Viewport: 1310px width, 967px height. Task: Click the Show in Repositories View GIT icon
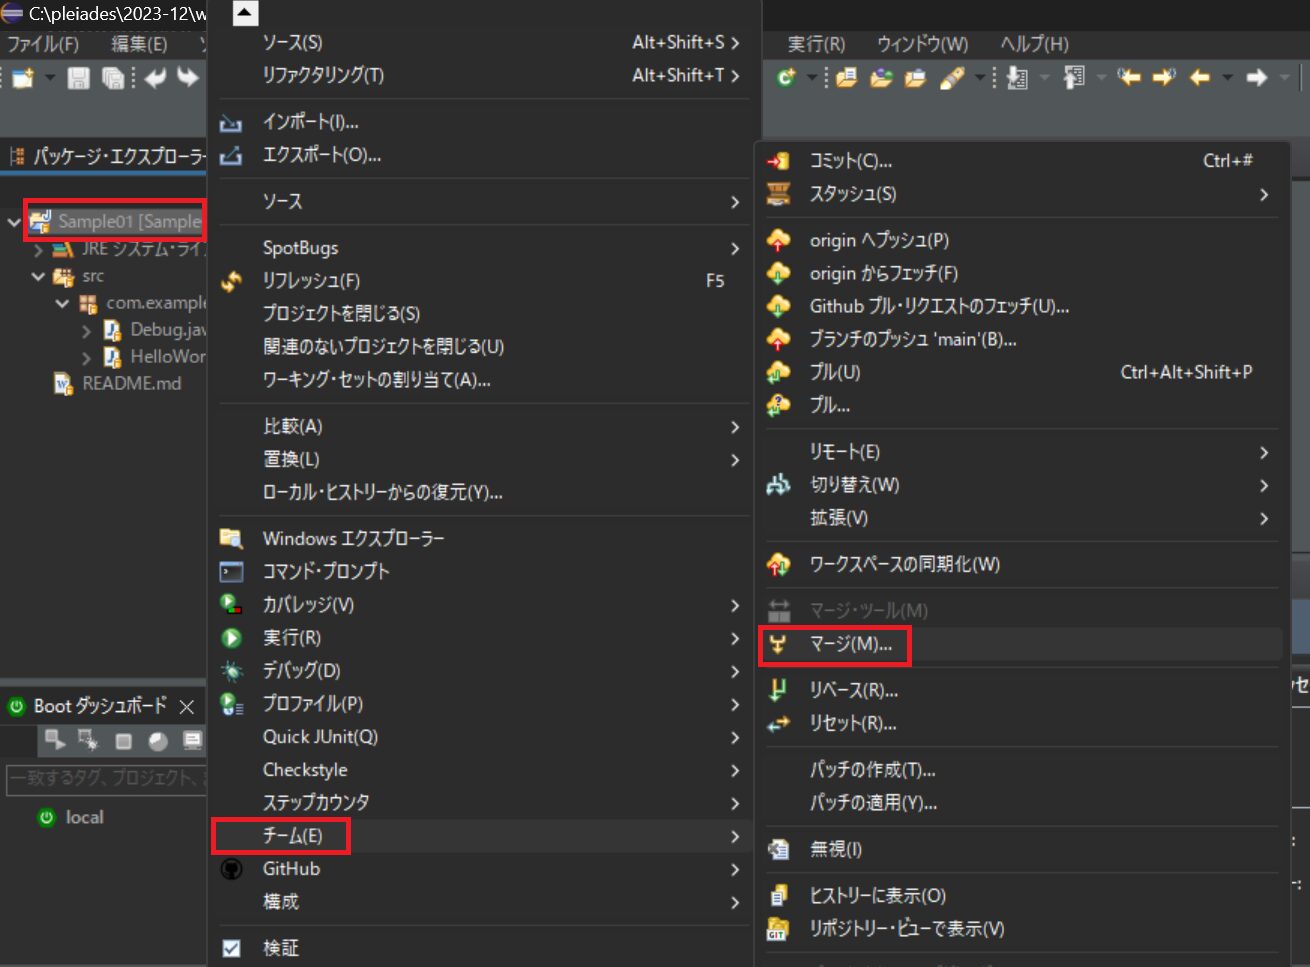click(x=778, y=929)
